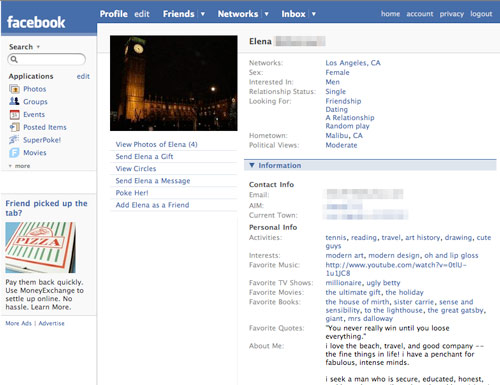Go to home link
The image size is (500, 385).
click(x=390, y=14)
